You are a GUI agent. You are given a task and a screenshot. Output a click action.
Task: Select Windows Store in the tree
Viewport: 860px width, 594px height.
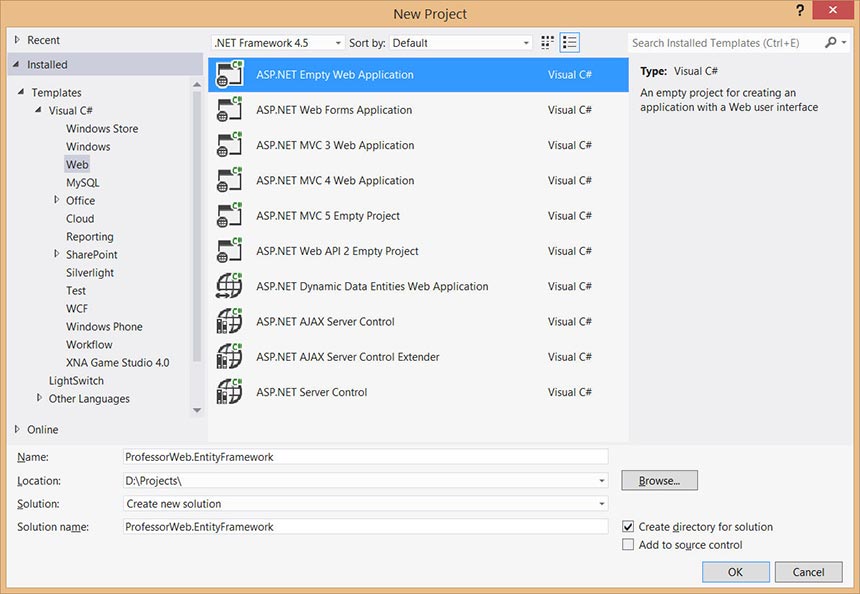pos(102,129)
